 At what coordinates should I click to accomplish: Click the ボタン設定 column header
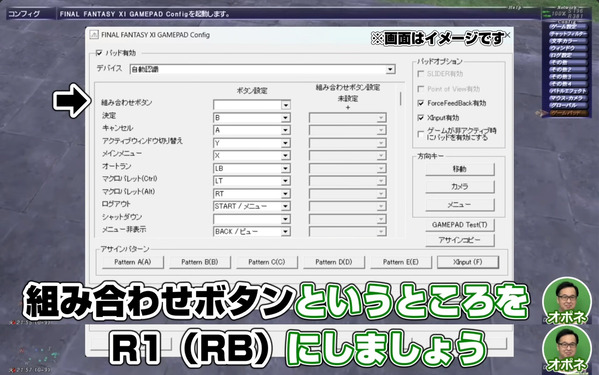252,91
